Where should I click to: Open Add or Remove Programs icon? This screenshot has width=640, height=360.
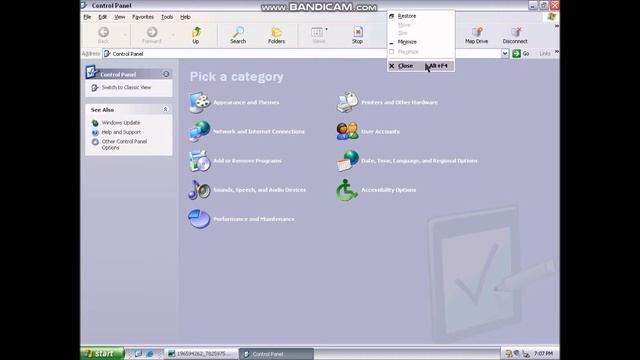tap(199, 161)
